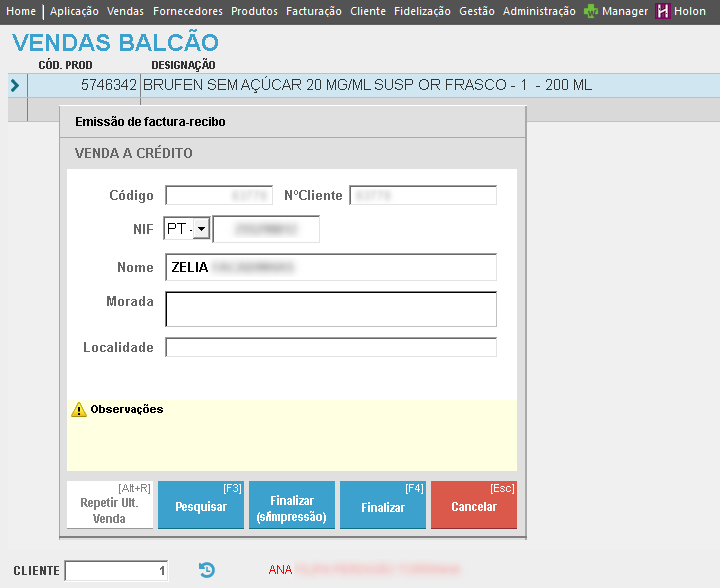The image size is (720, 588).
Task: Select the Brufen sem açúcar product row
Action: pyautogui.click(x=366, y=86)
